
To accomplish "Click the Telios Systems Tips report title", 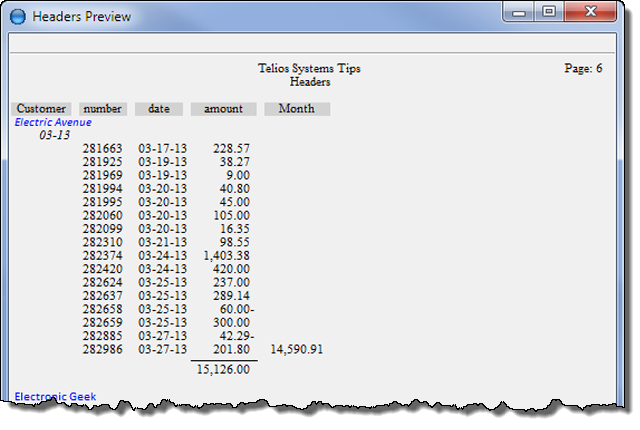I will click(309, 69).
